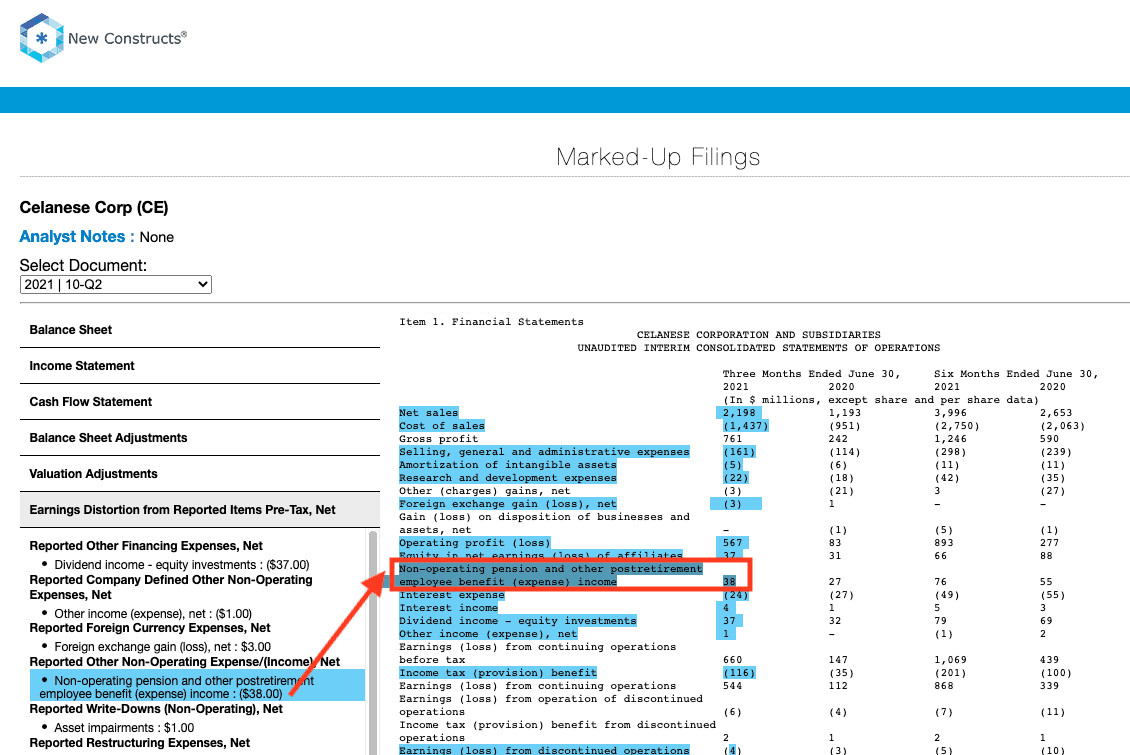Screen dimensions: 1130x755
Task: Click the pension income value 38
Action: pos(729,581)
